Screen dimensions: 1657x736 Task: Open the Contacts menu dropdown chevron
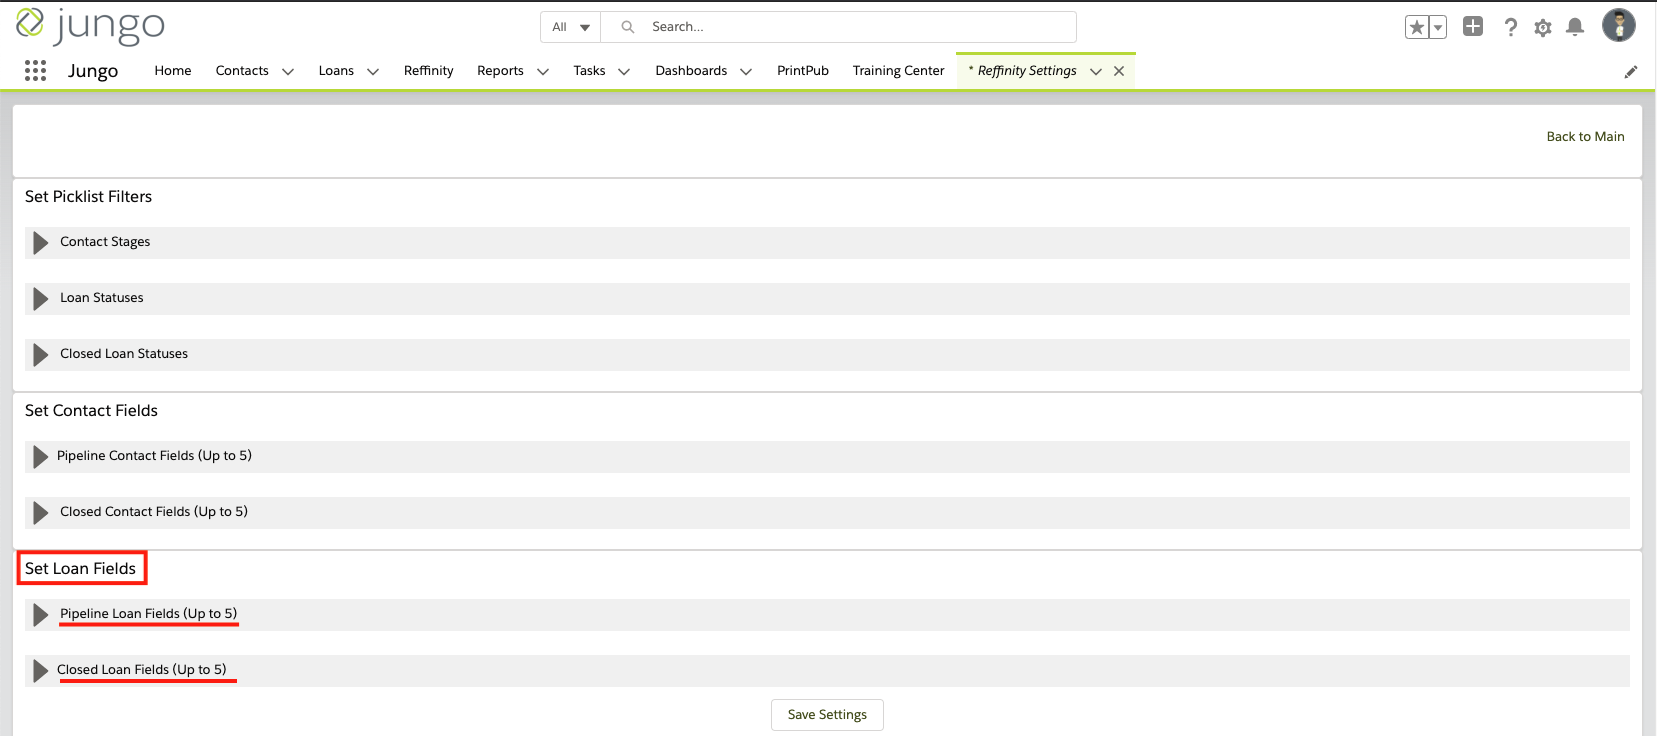(288, 72)
